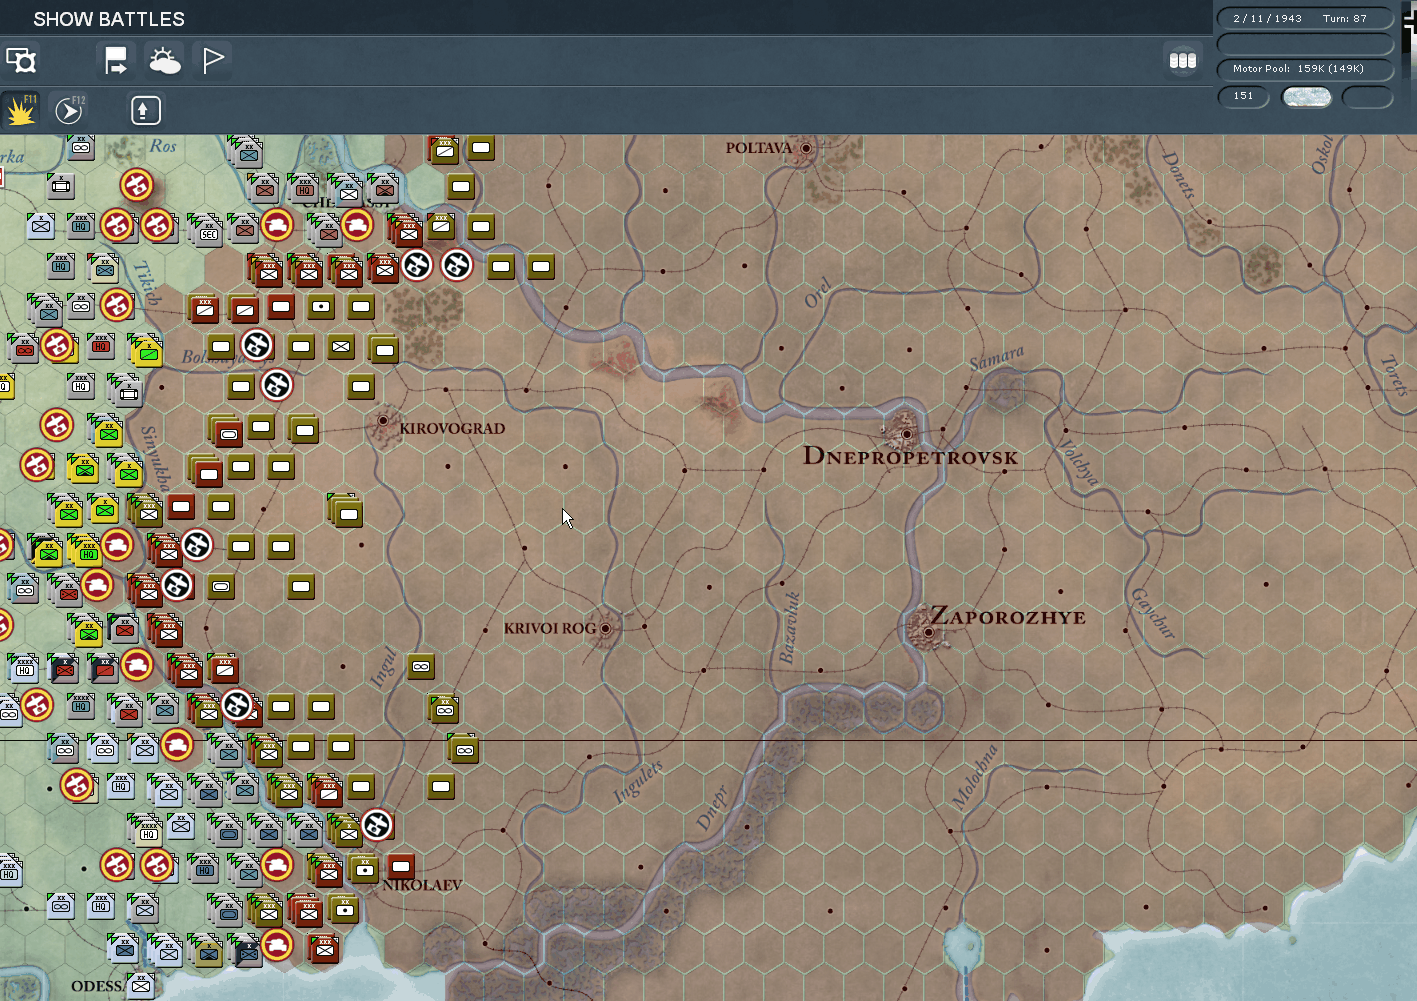Click the SHOW BATTLES title text
This screenshot has height=1001, width=1417.
(109, 19)
